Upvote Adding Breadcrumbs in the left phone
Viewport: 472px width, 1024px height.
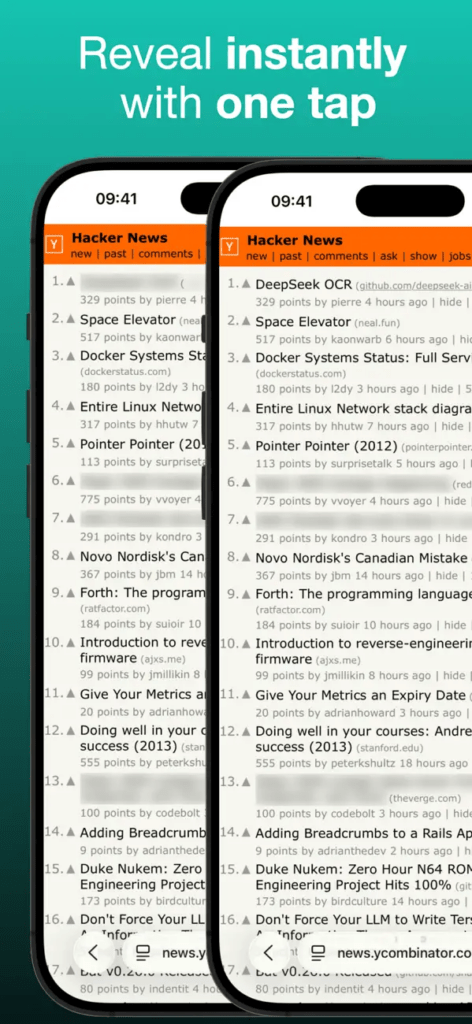[71, 833]
